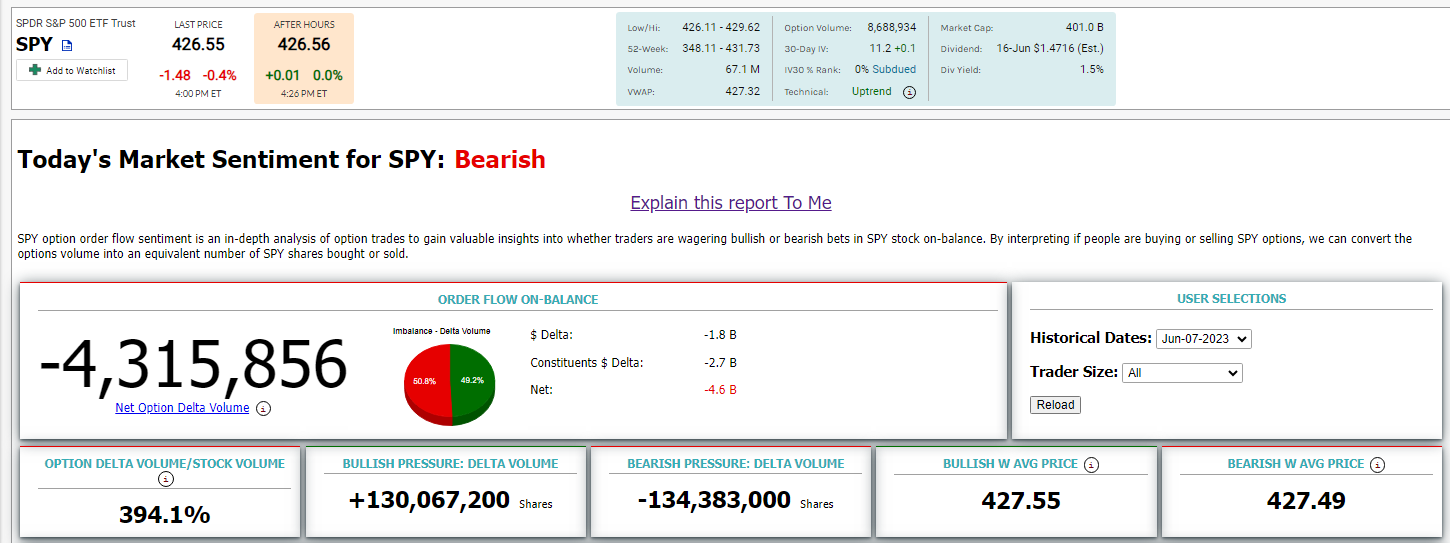Screen dimensions: 1450x543
Task: Click the Market Cap 401.0 B value
Action: (x=1085, y=28)
